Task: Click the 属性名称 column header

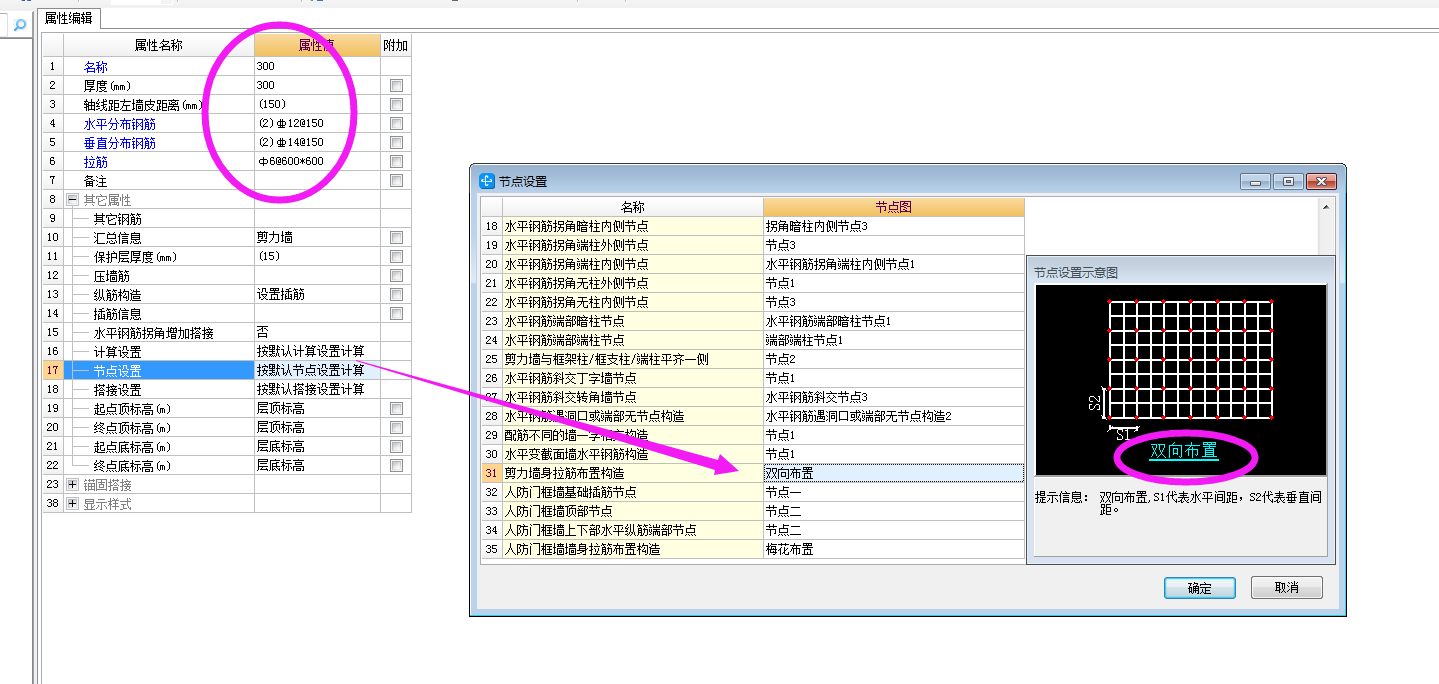Action: point(159,46)
